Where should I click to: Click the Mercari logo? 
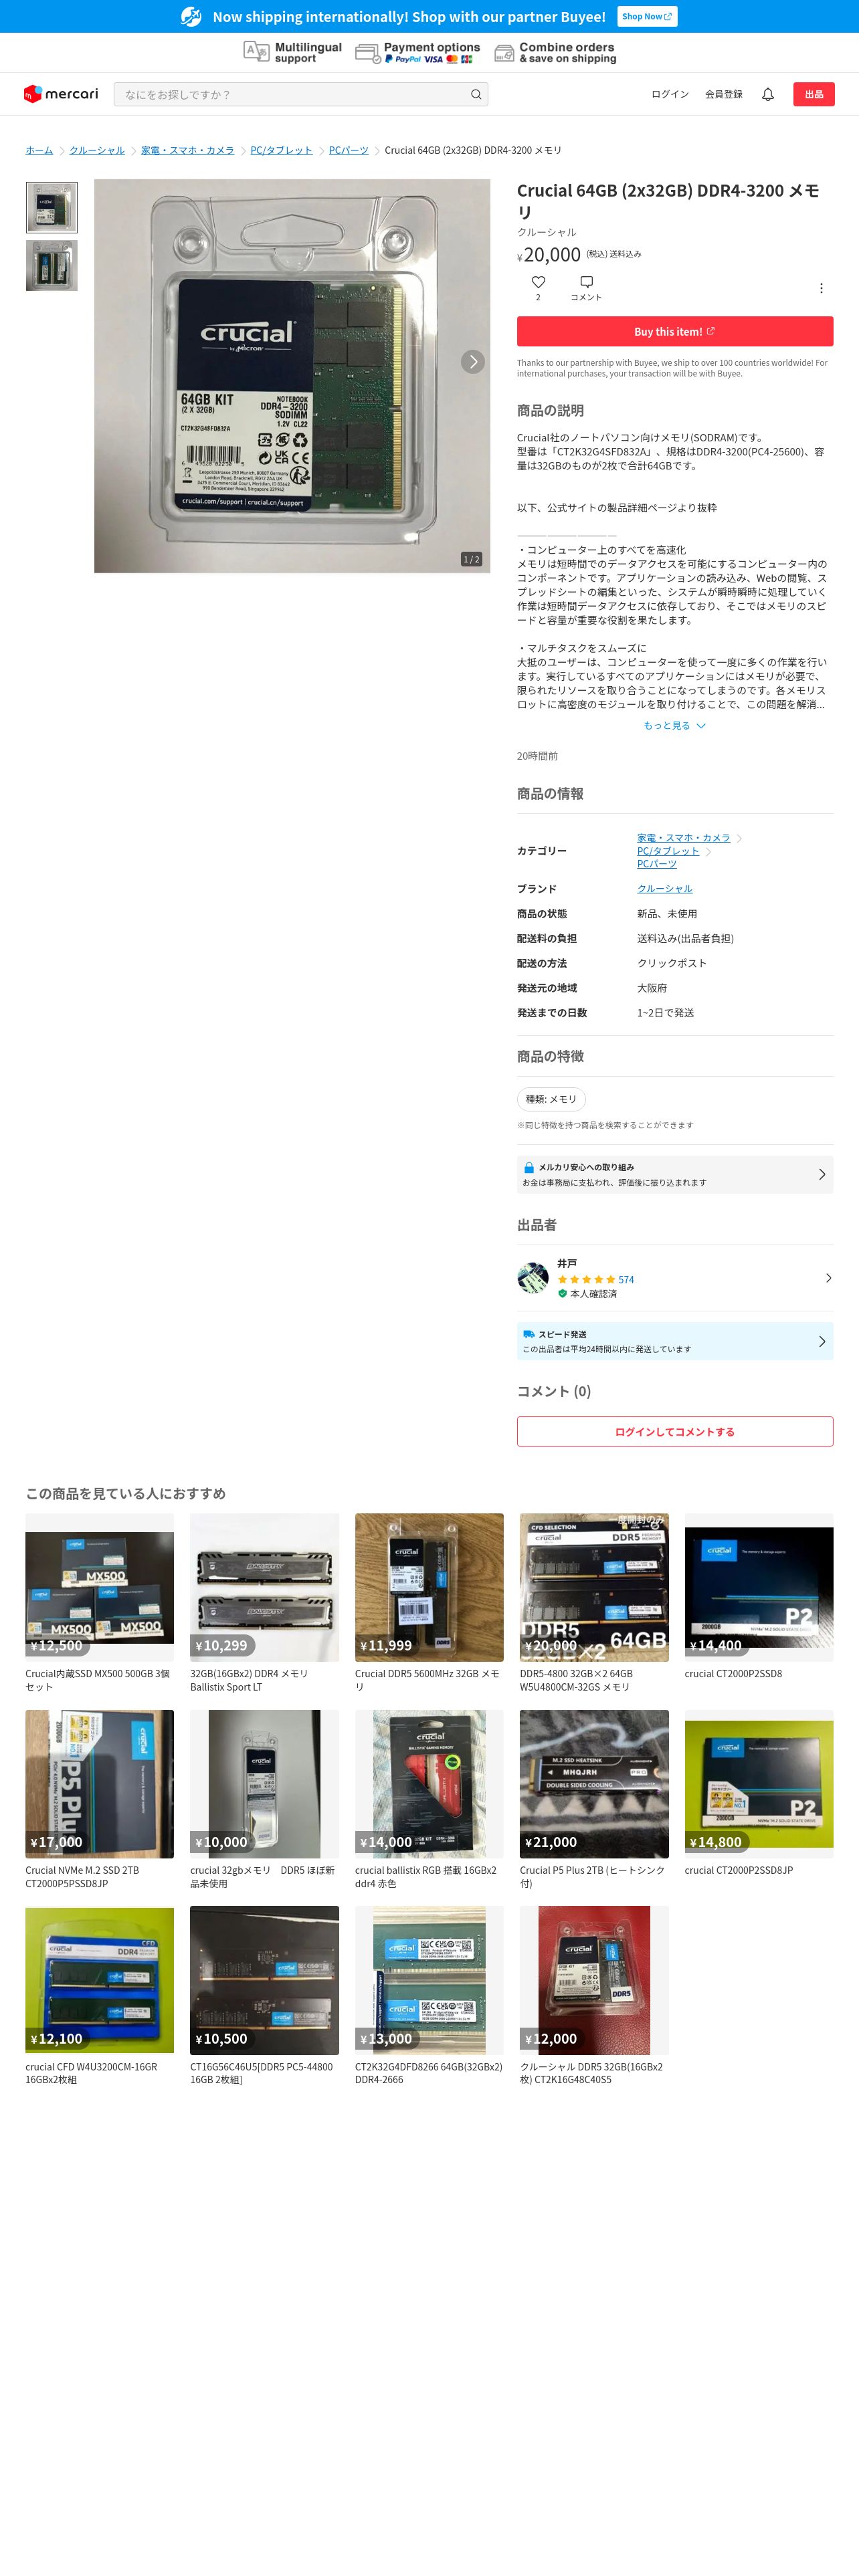(61, 94)
